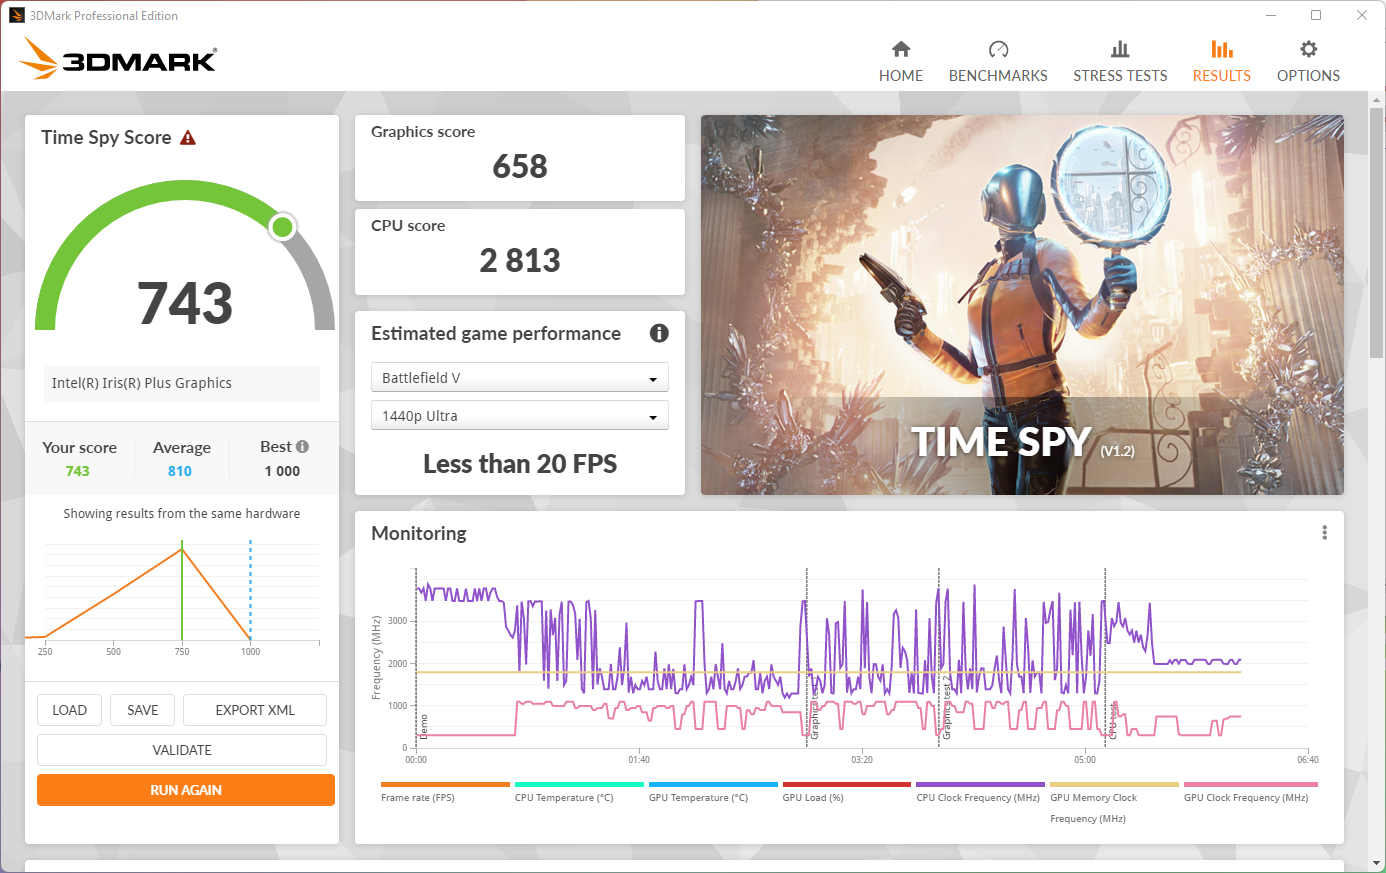Toggle GPU Clock Frequency legend item
The width and height of the screenshot is (1386, 873).
1250,791
